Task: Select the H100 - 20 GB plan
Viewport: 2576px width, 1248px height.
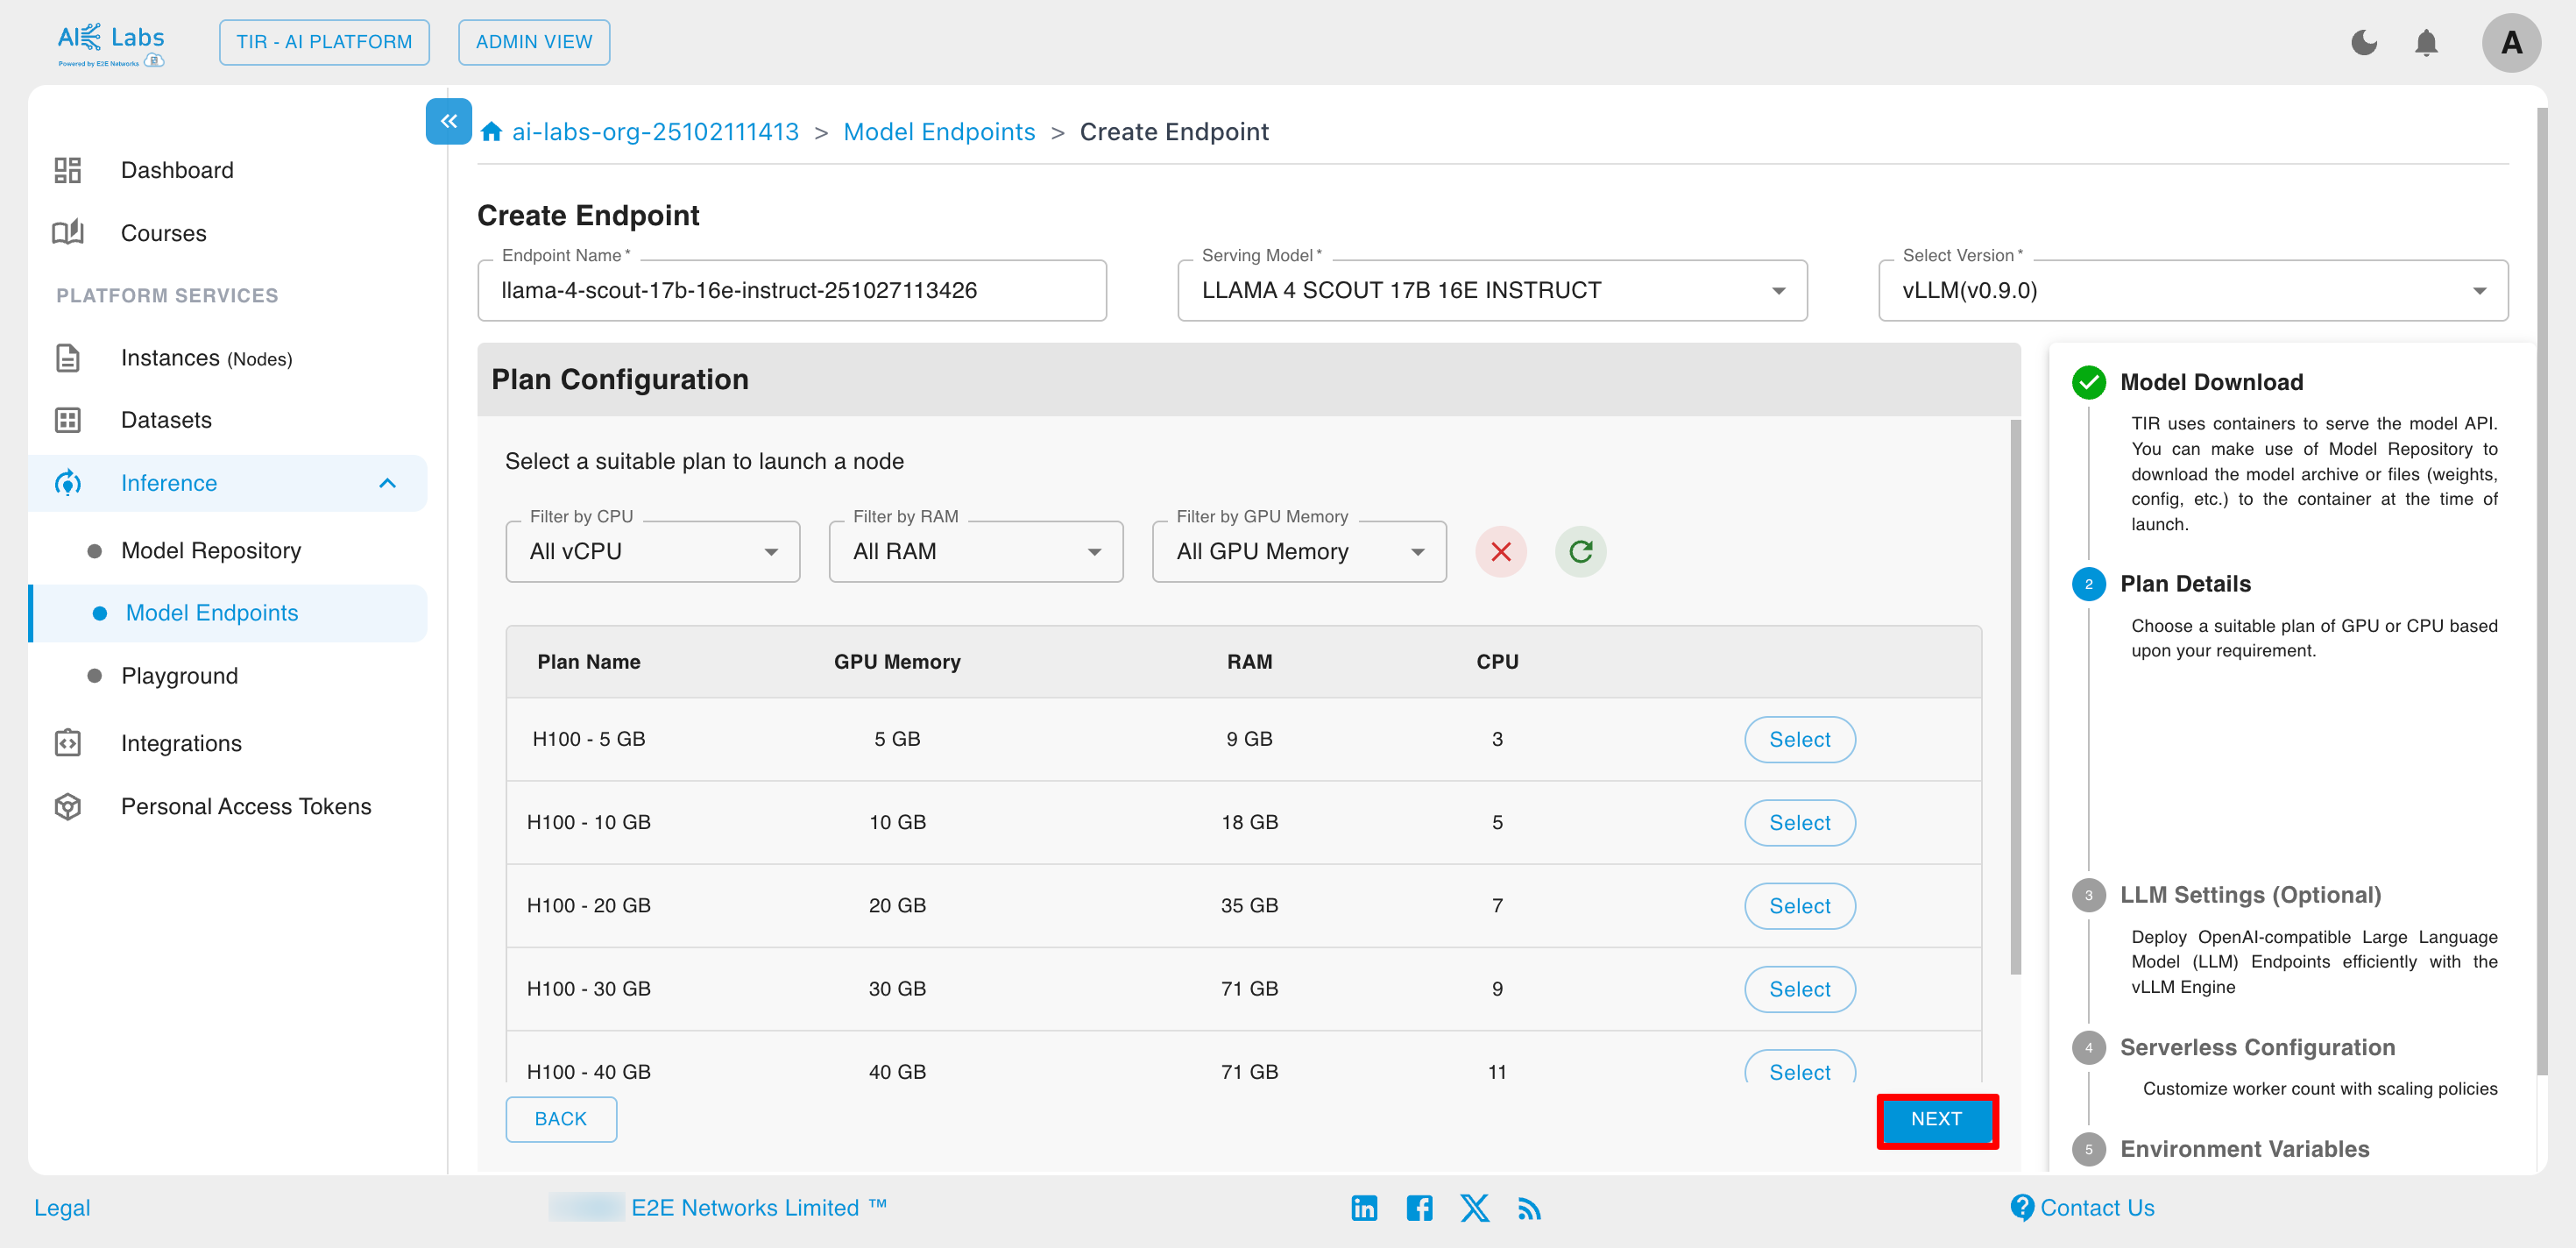Action: (x=1799, y=905)
